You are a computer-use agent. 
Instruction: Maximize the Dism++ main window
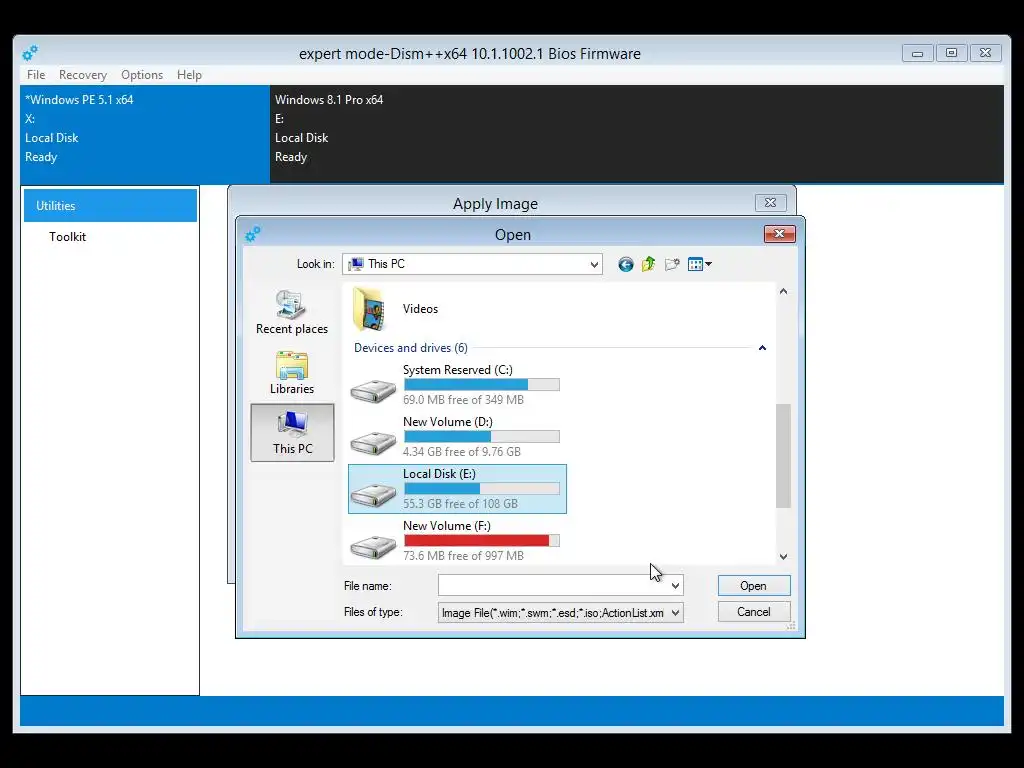(x=952, y=53)
